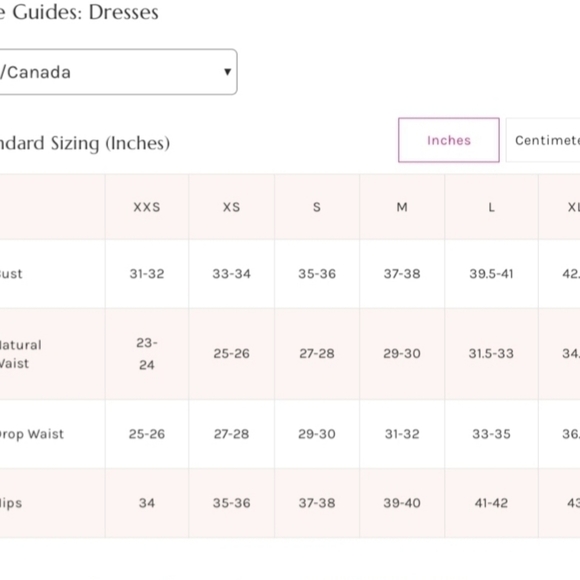Click the 25-26 natural waist XS cell
The image size is (580, 580).
[x=232, y=354]
